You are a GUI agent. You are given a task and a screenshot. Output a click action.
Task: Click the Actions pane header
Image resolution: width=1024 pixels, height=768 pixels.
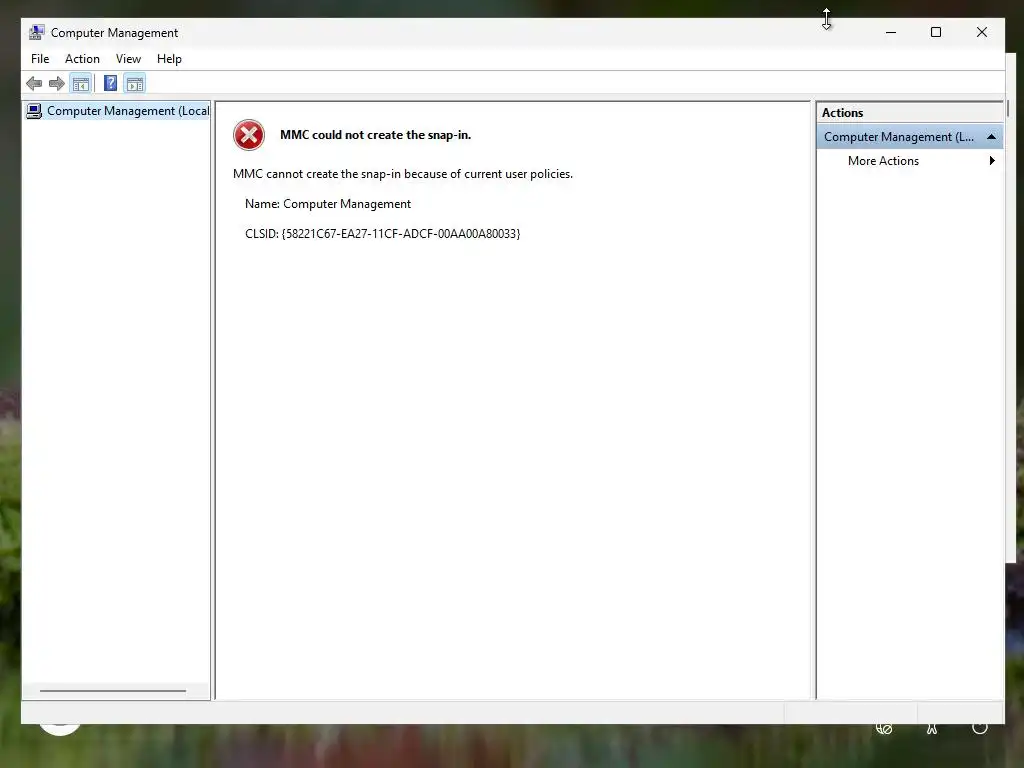909,112
